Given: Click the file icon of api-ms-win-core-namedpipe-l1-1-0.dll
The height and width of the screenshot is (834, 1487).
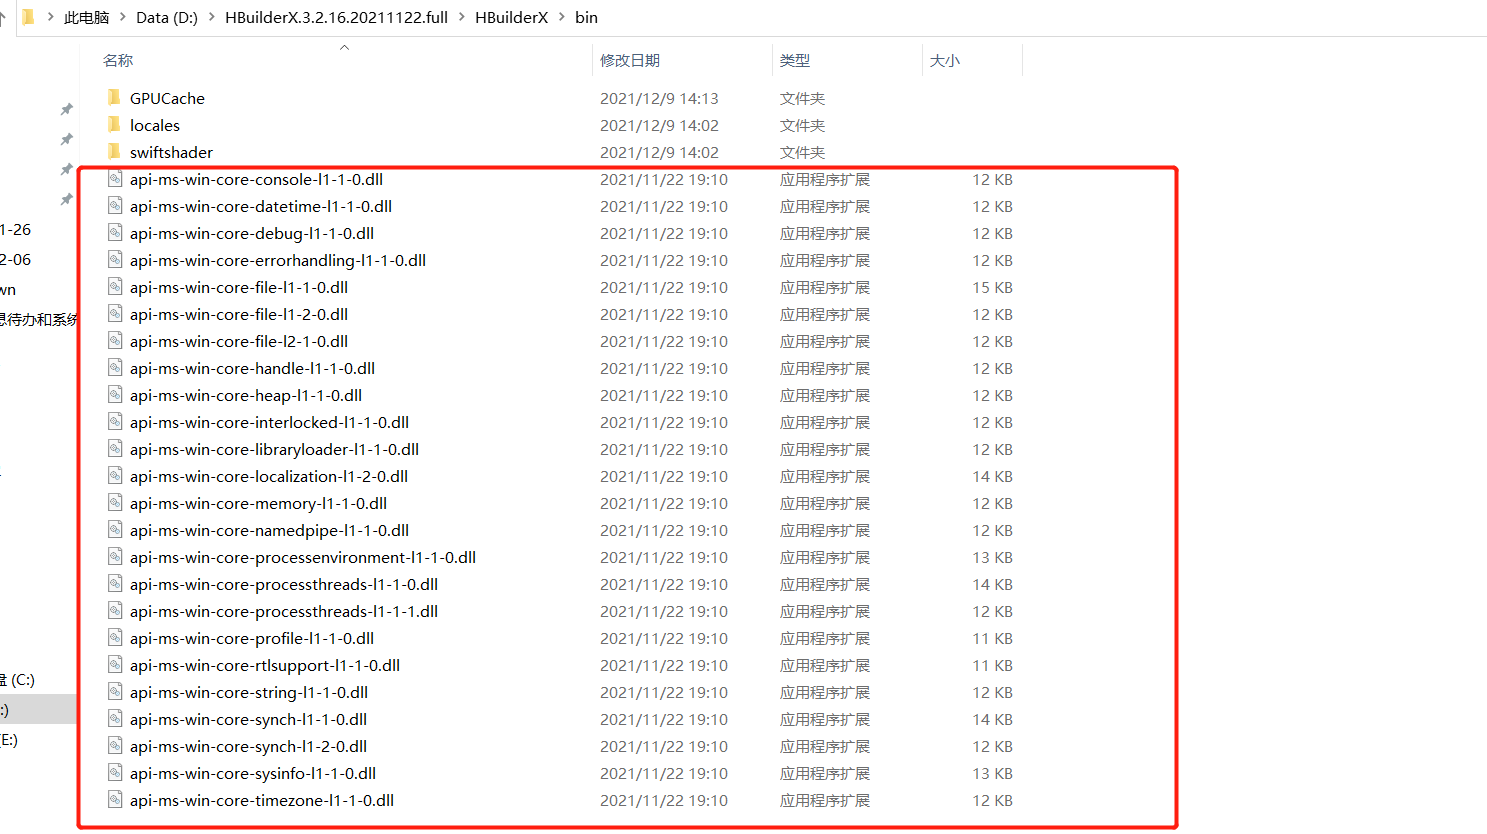Looking at the screenshot, I should tap(115, 530).
